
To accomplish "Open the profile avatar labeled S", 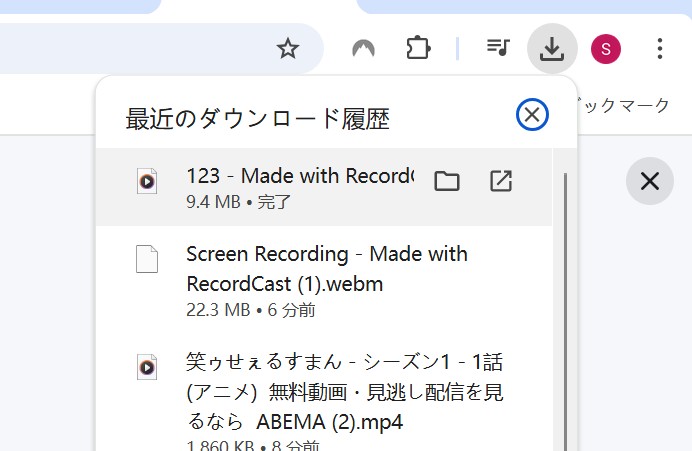I will coord(606,49).
